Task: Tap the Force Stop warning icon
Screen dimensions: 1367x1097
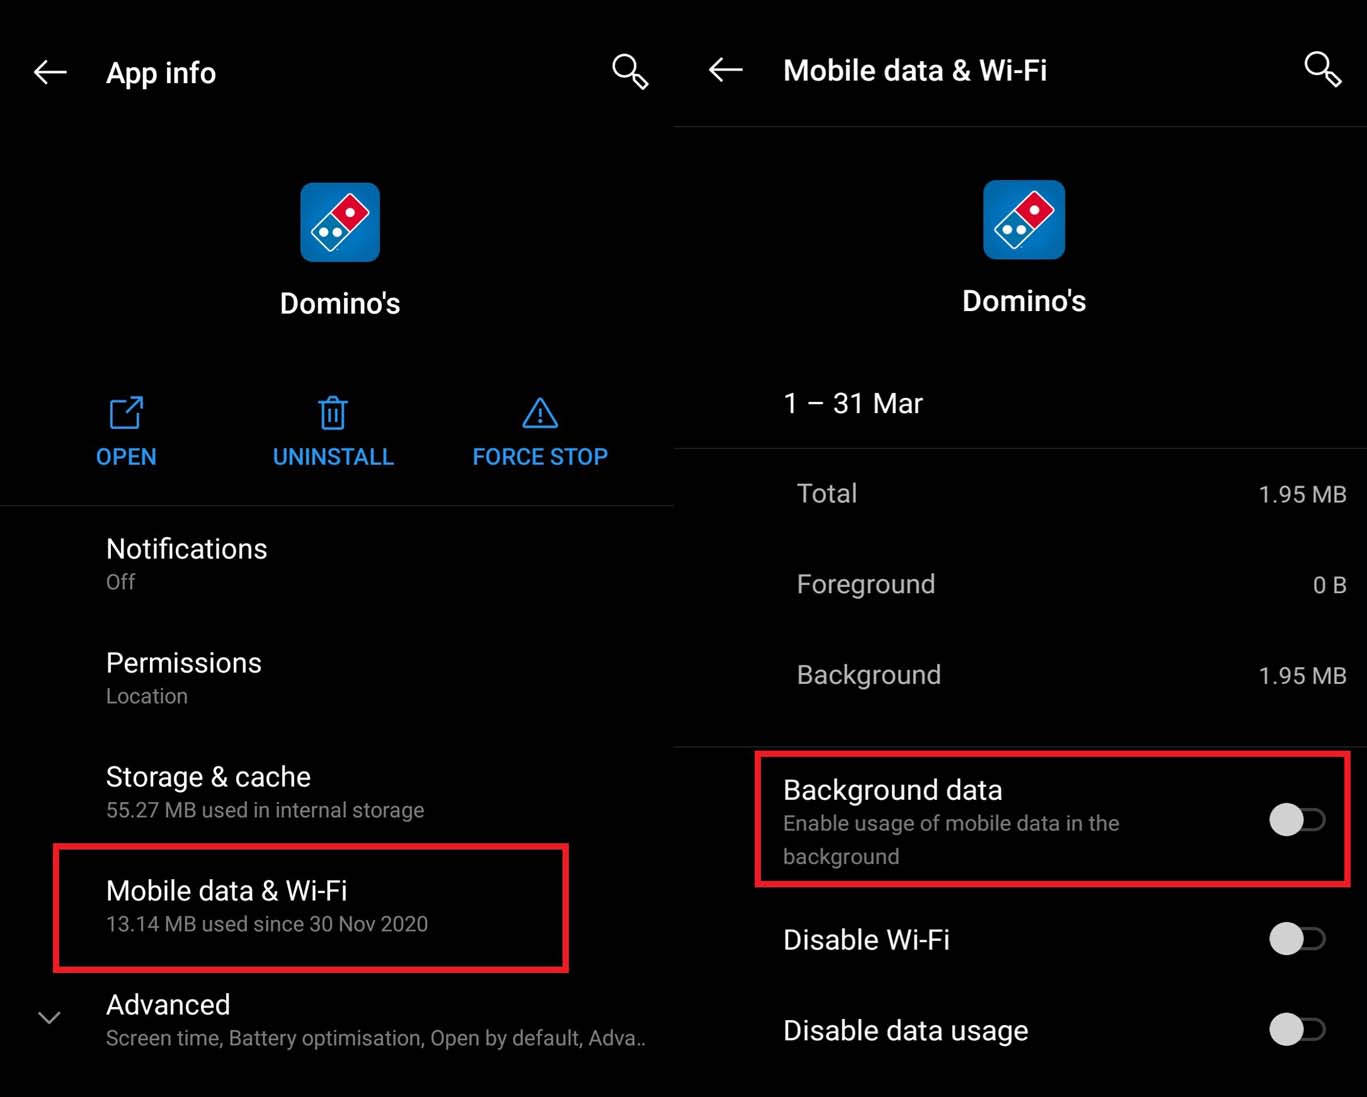Action: coord(538,413)
